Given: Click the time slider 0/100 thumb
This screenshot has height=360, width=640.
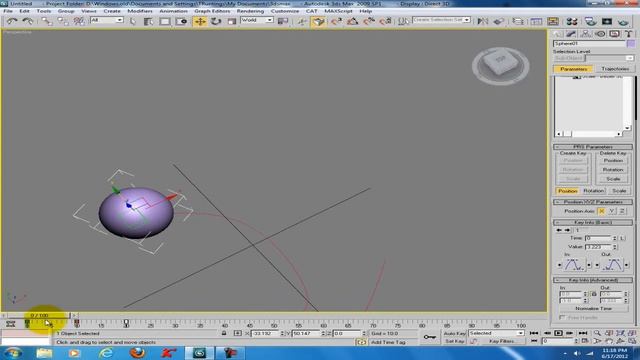Looking at the screenshot, I should (x=39, y=316).
